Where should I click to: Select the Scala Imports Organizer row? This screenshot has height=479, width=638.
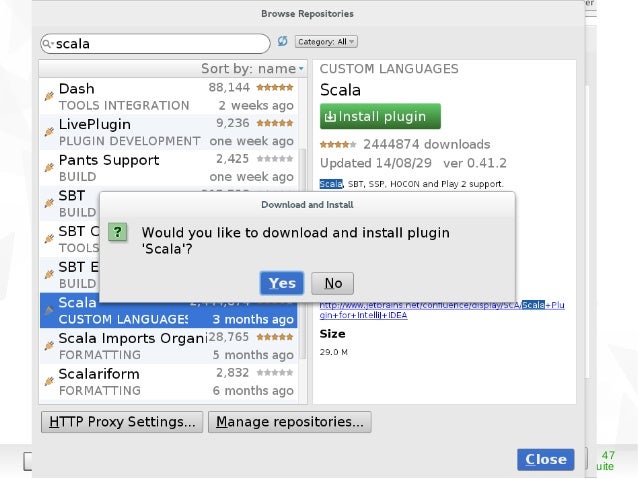[168, 346]
